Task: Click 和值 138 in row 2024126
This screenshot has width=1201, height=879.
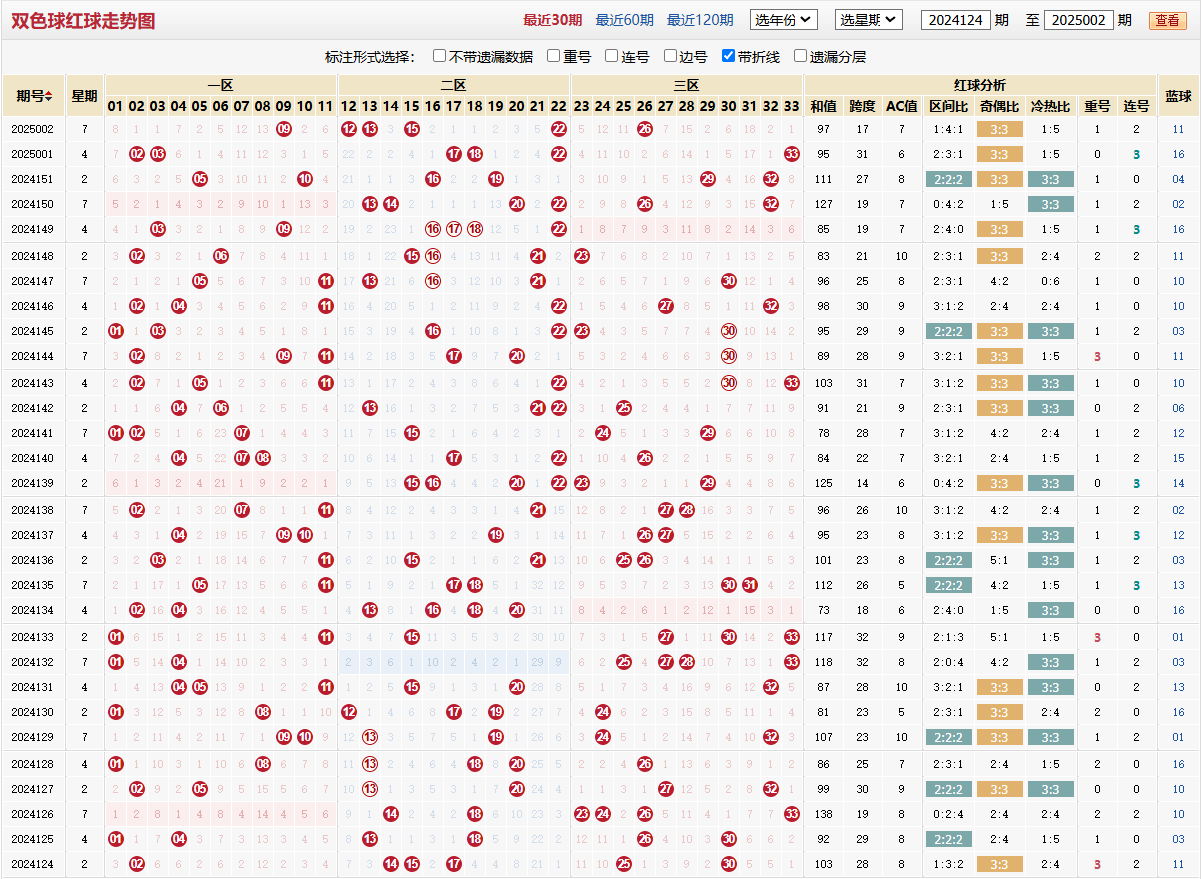Action: coord(823,814)
